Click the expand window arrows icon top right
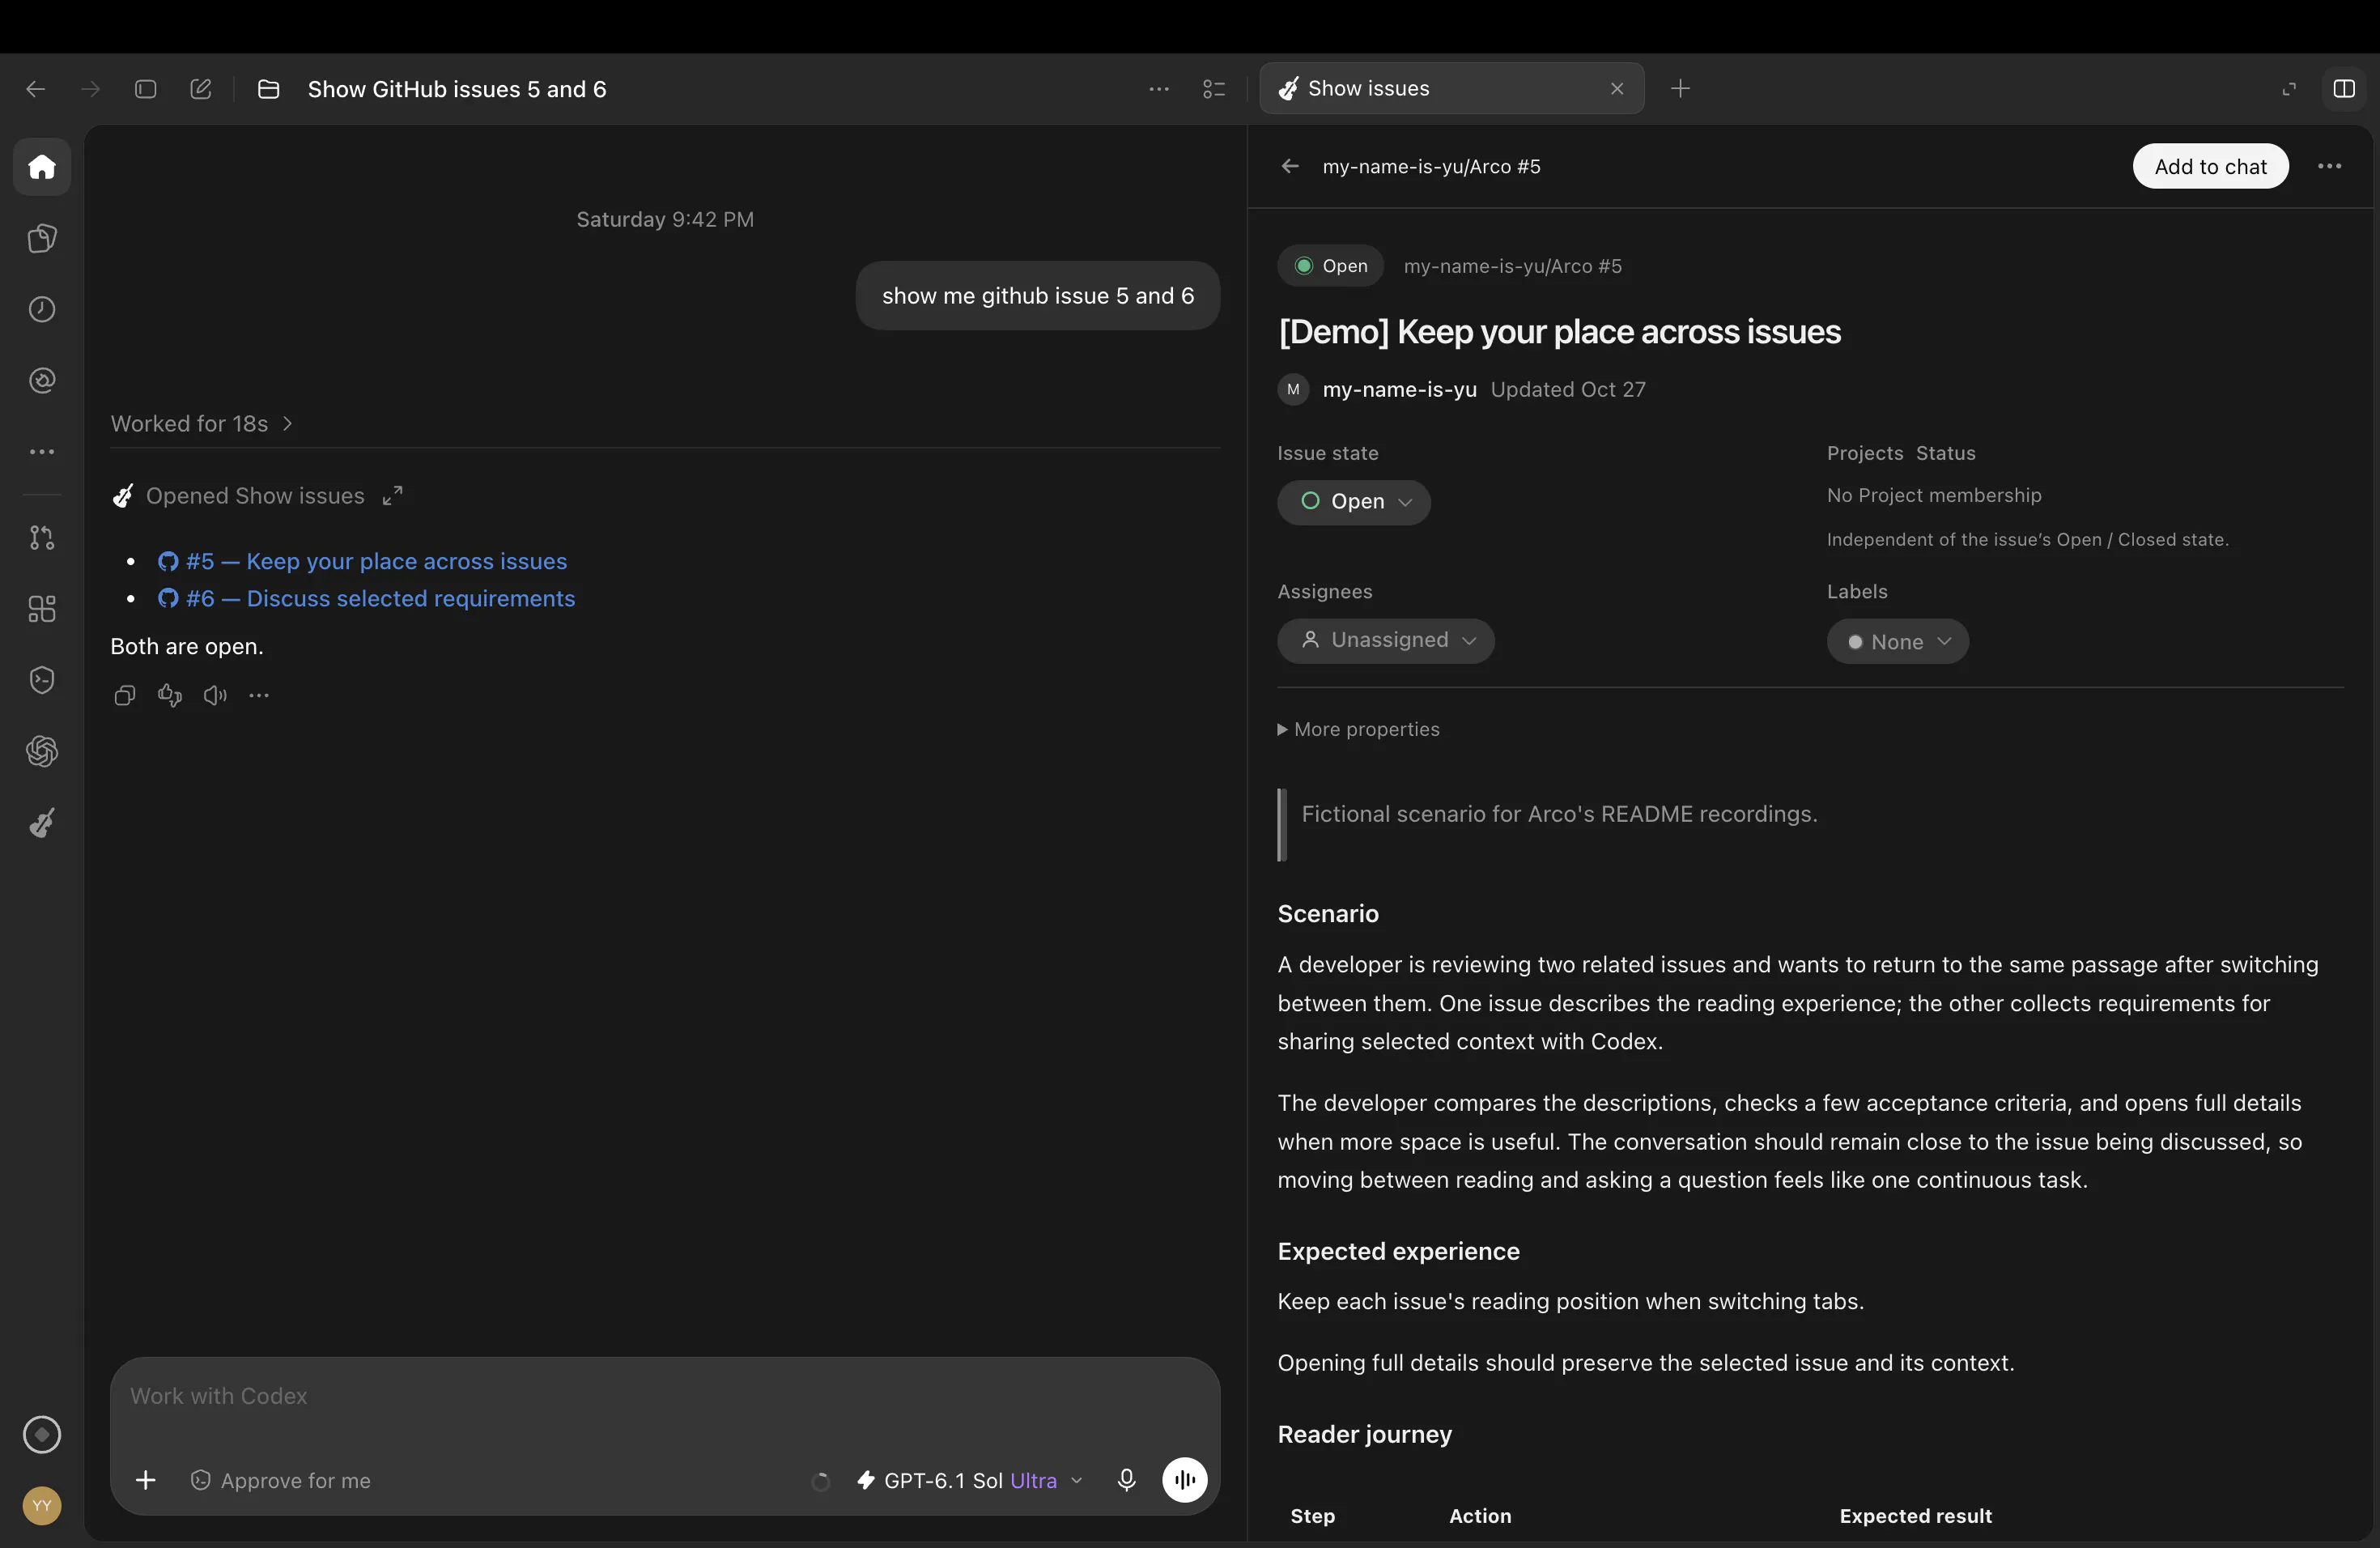The image size is (2380, 1548). pos(2289,89)
